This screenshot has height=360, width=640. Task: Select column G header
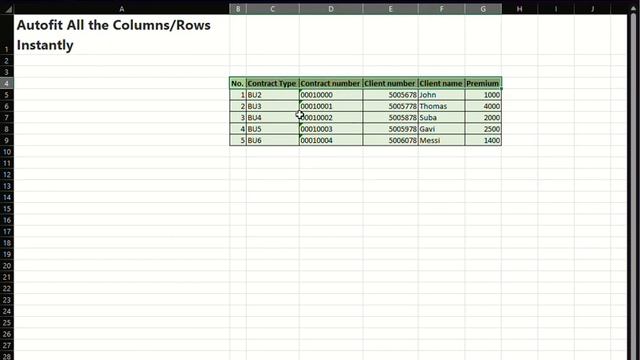tap(483, 9)
